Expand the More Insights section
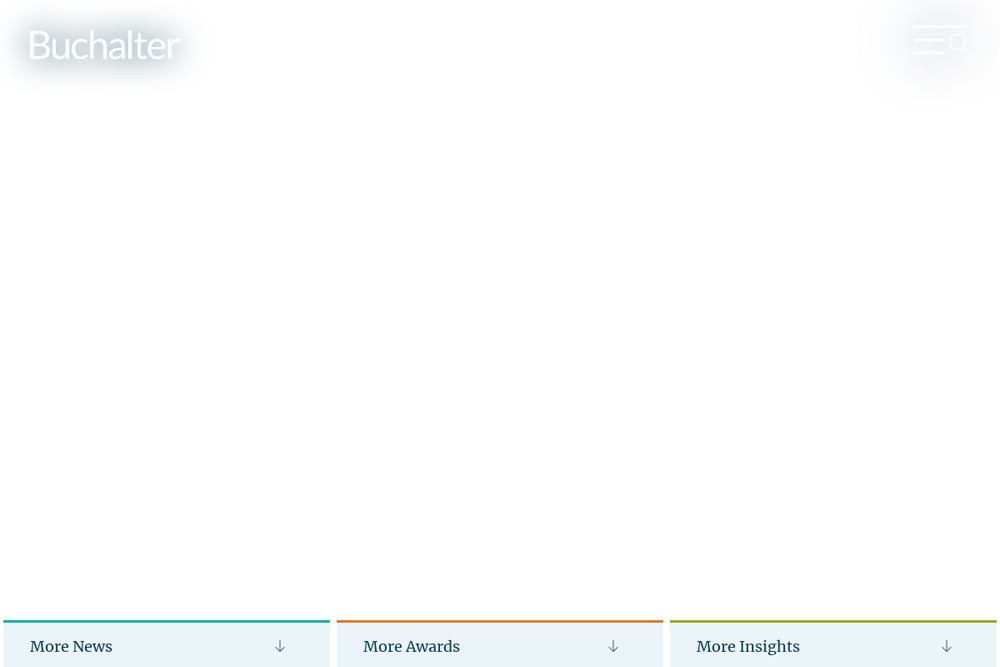Image resolution: width=1000 pixels, height=667 pixels. (x=833, y=644)
